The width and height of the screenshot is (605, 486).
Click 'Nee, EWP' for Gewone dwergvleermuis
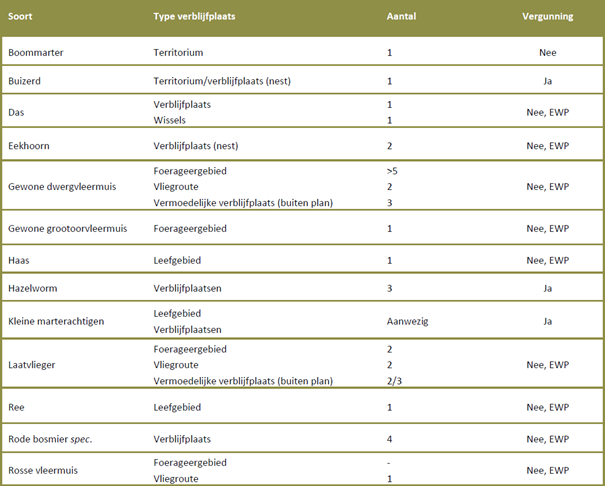click(548, 187)
